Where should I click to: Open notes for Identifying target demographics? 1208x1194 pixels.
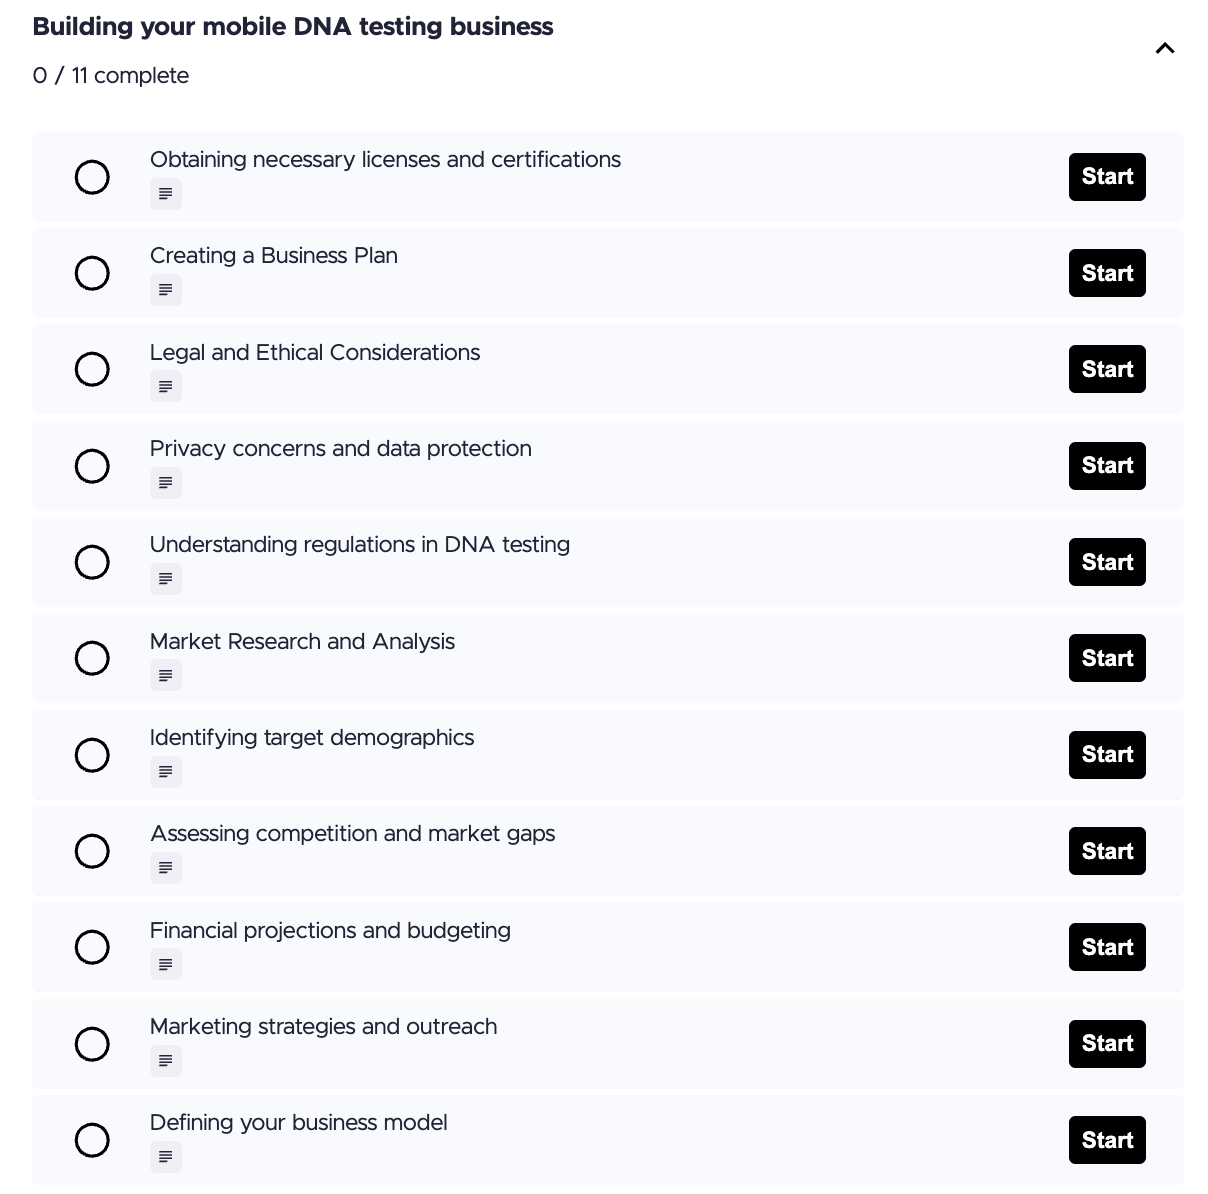(x=165, y=772)
